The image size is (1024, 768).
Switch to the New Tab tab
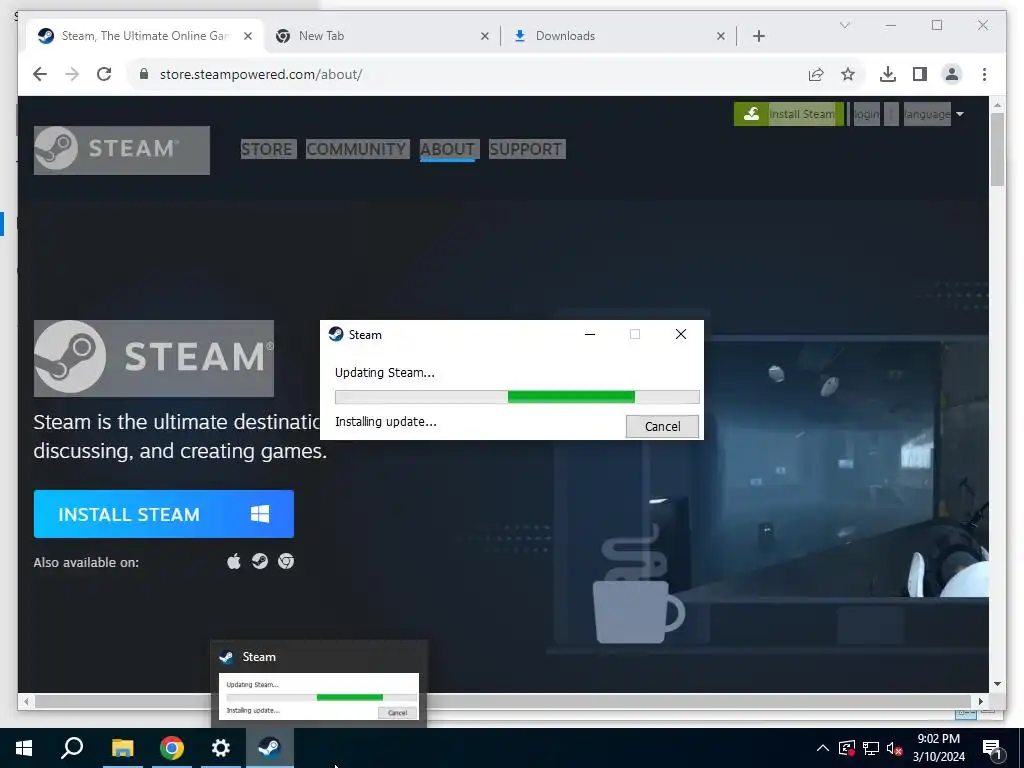382,36
